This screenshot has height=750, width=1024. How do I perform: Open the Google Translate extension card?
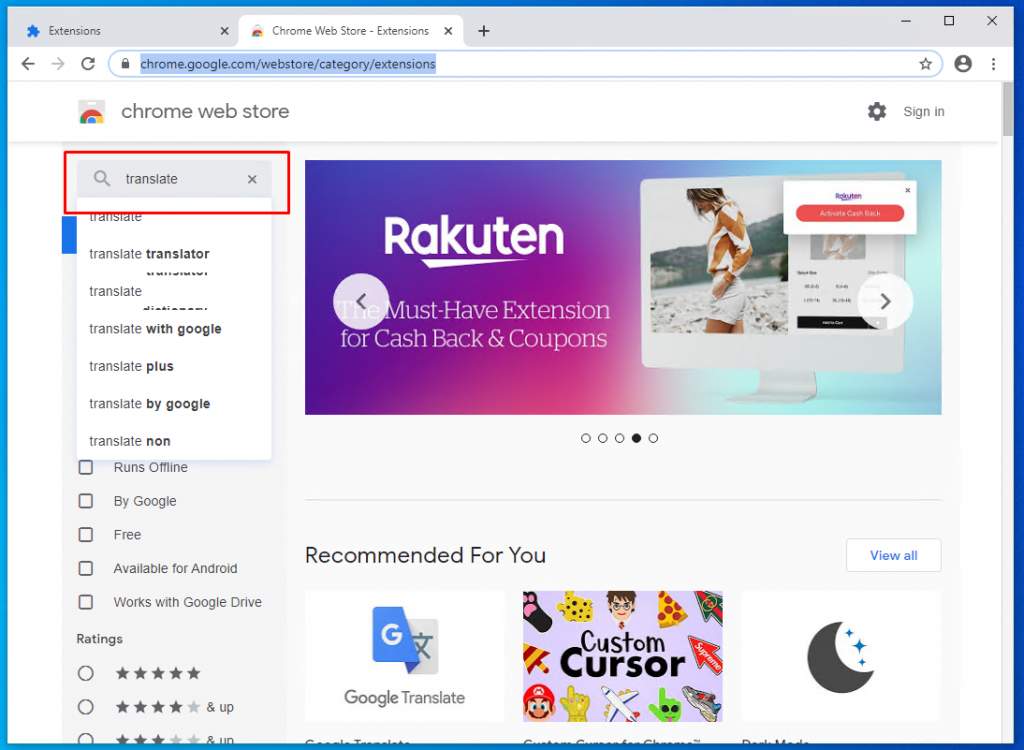(405, 657)
